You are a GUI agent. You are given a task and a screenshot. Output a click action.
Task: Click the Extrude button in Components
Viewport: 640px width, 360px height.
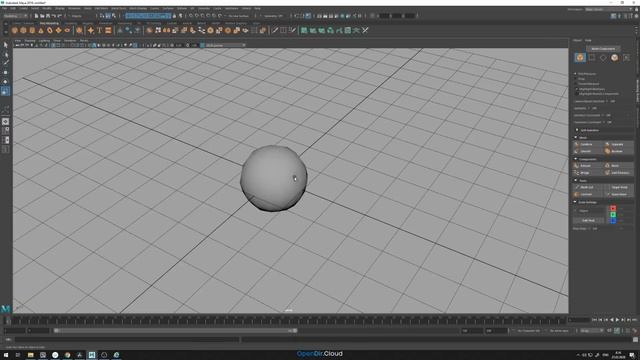coord(588,166)
